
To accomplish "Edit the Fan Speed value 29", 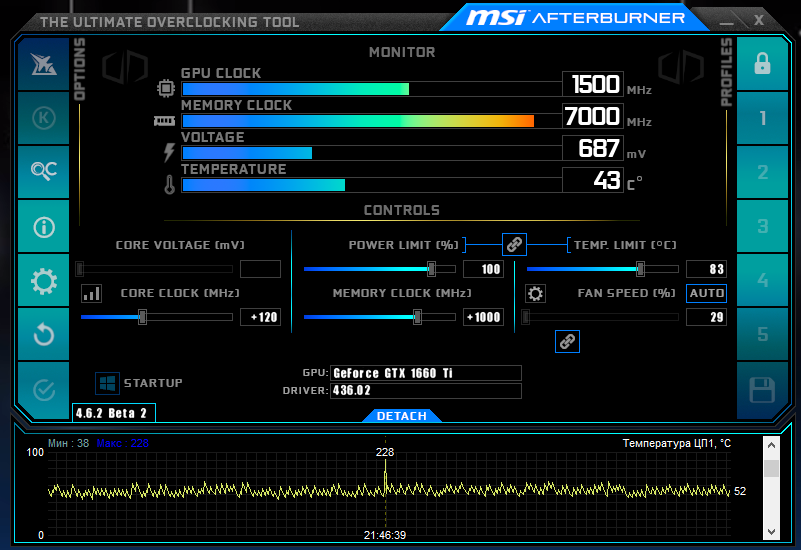I will (x=706, y=317).
